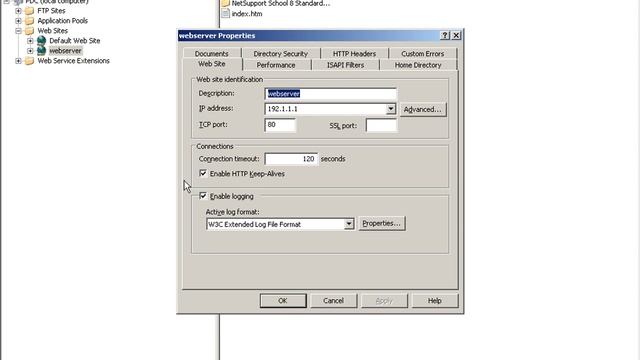Switch to the Performance tab
The width and height of the screenshot is (640, 360).
click(276, 65)
